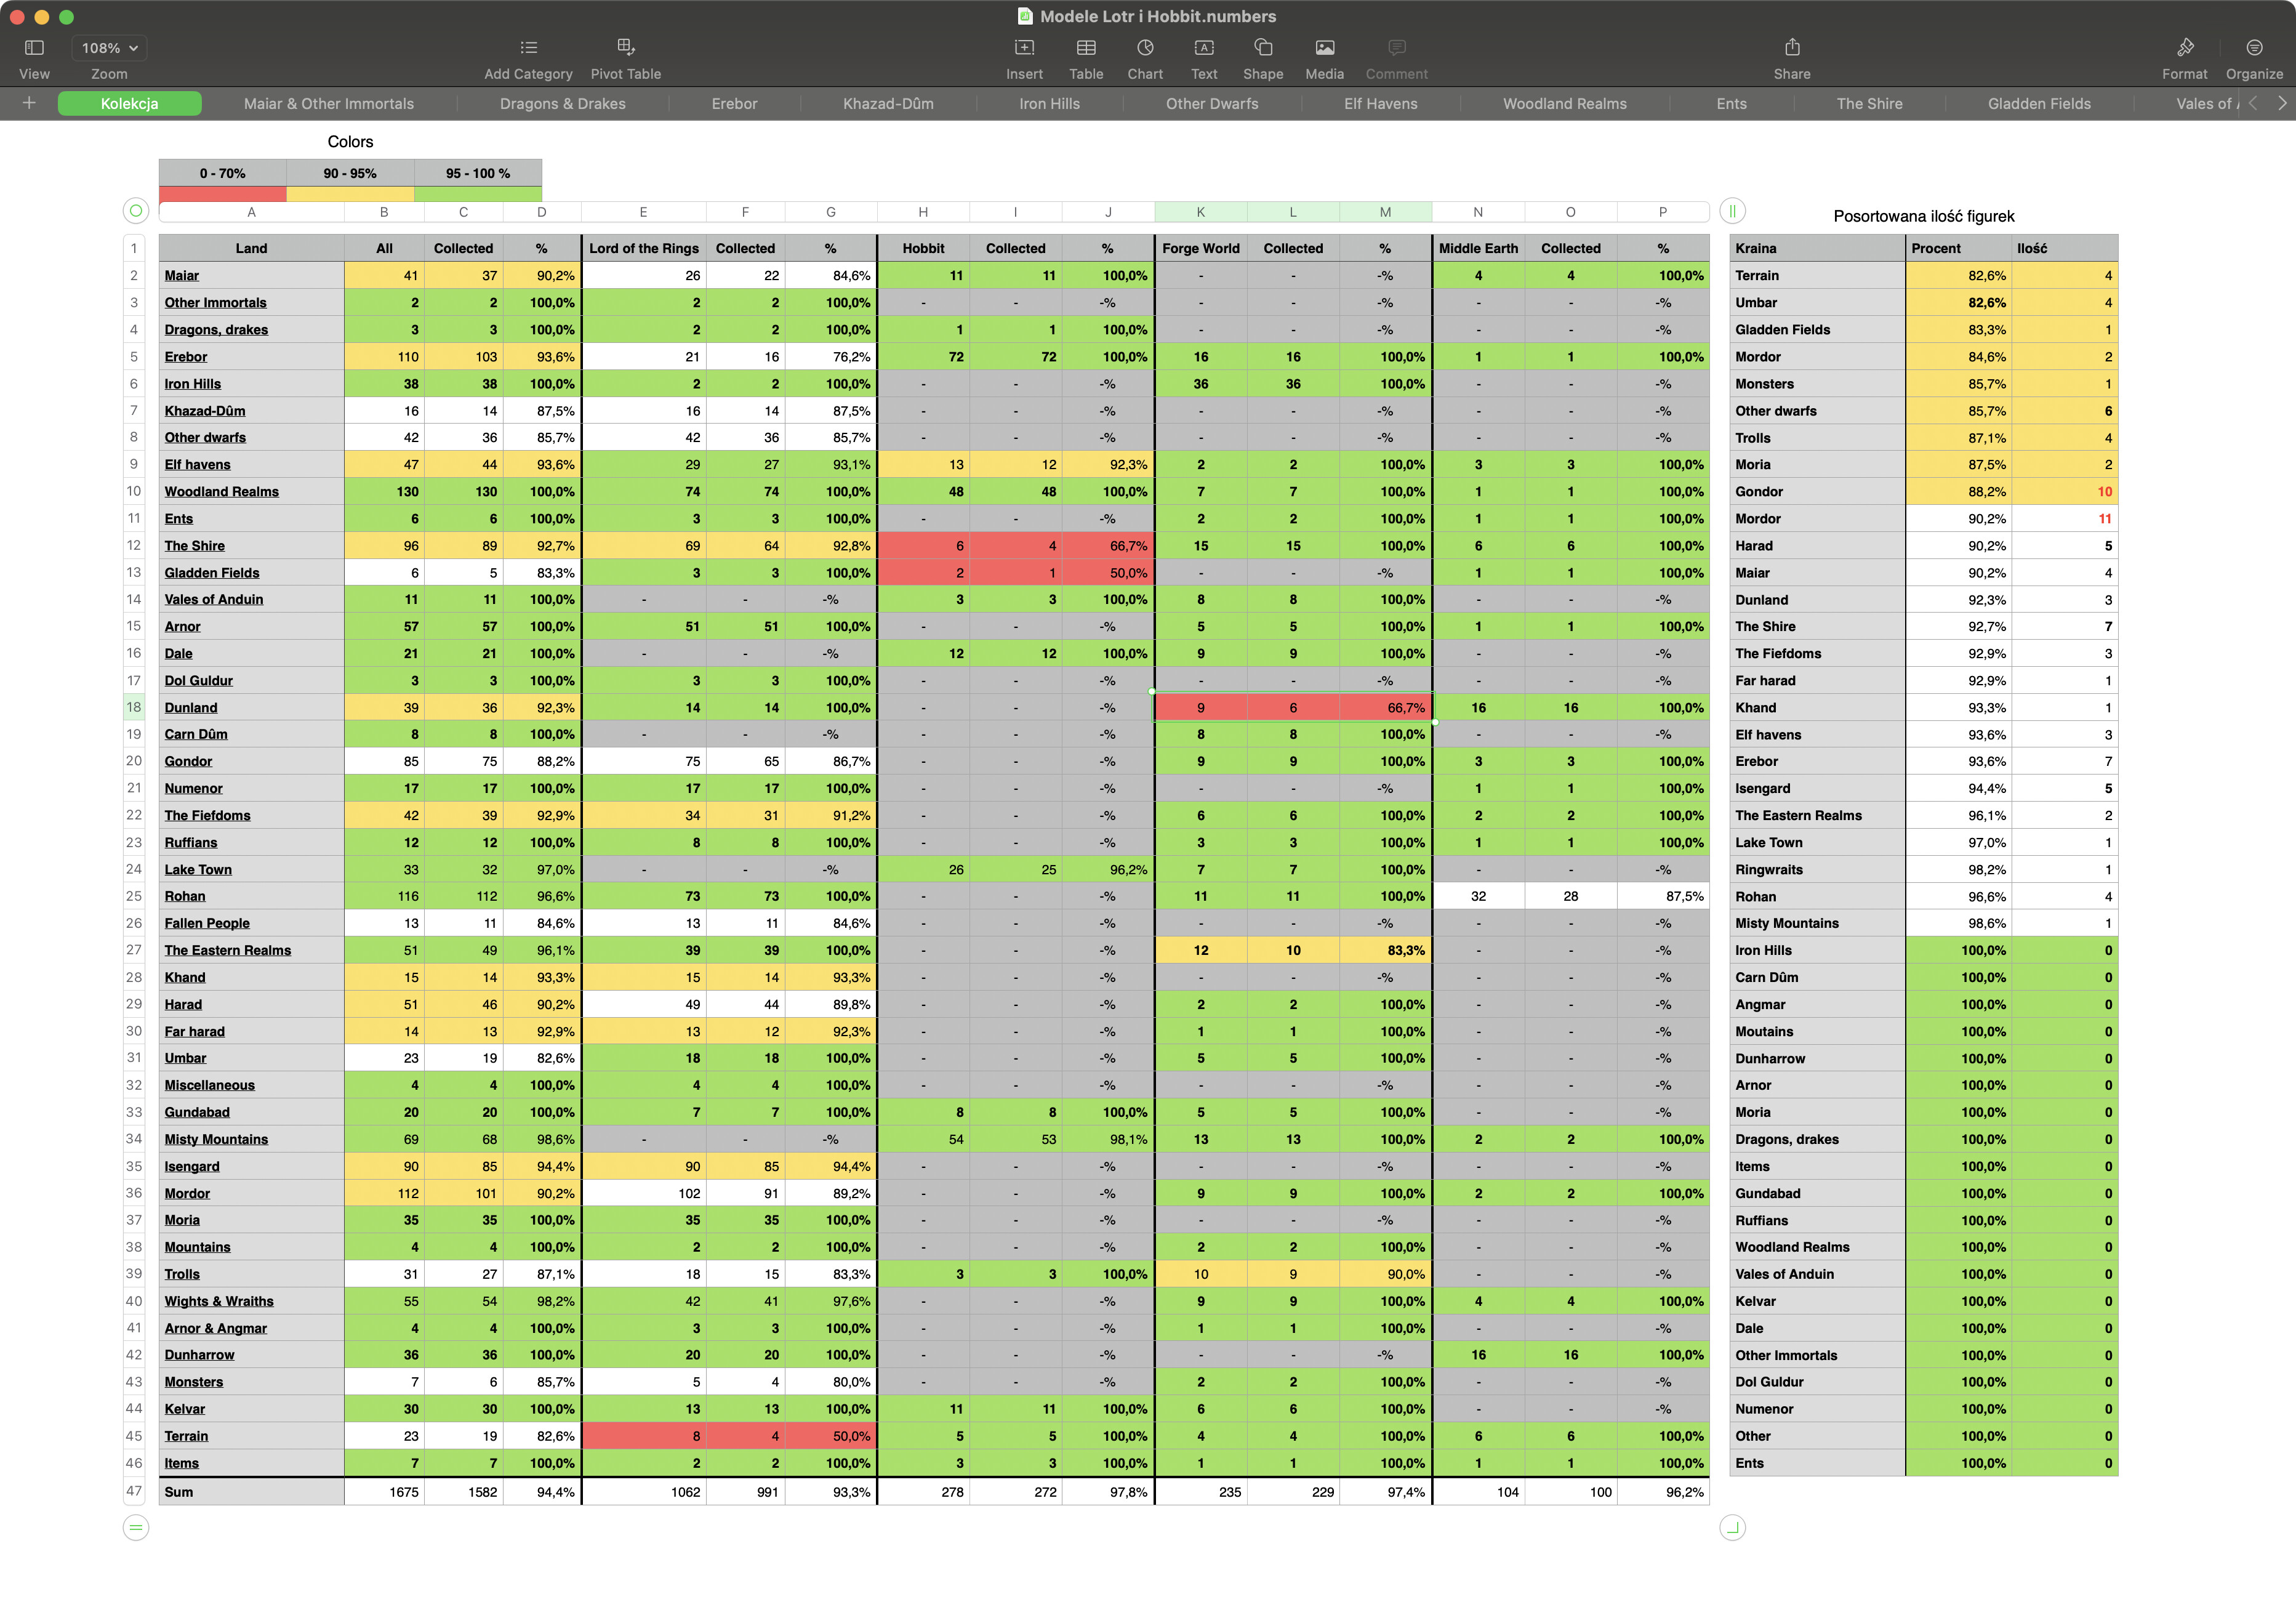2296x1602 pixels.
Task: Open the Gondor link in Land column
Action: (x=188, y=761)
